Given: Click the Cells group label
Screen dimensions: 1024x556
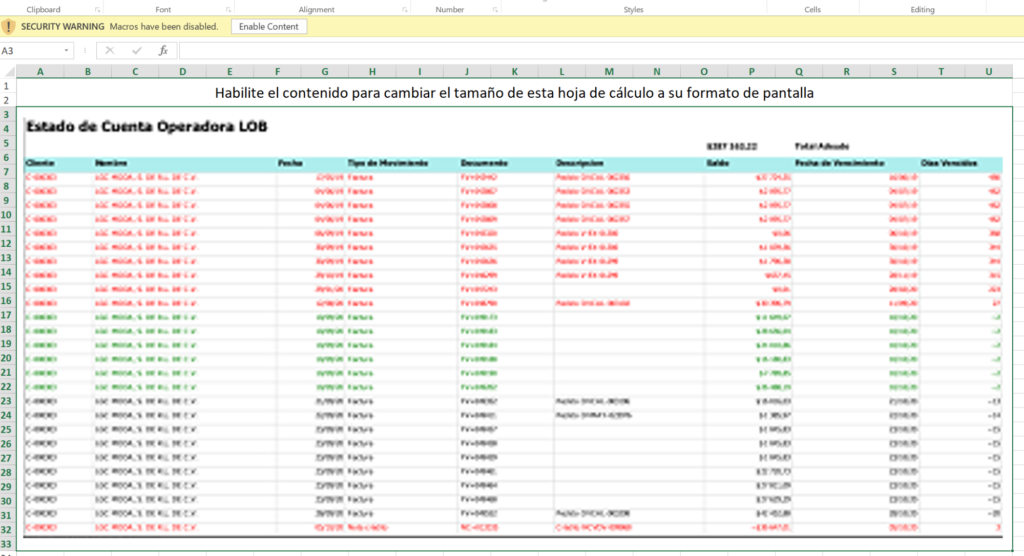Looking at the screenshot, I should tap(812, 10).
